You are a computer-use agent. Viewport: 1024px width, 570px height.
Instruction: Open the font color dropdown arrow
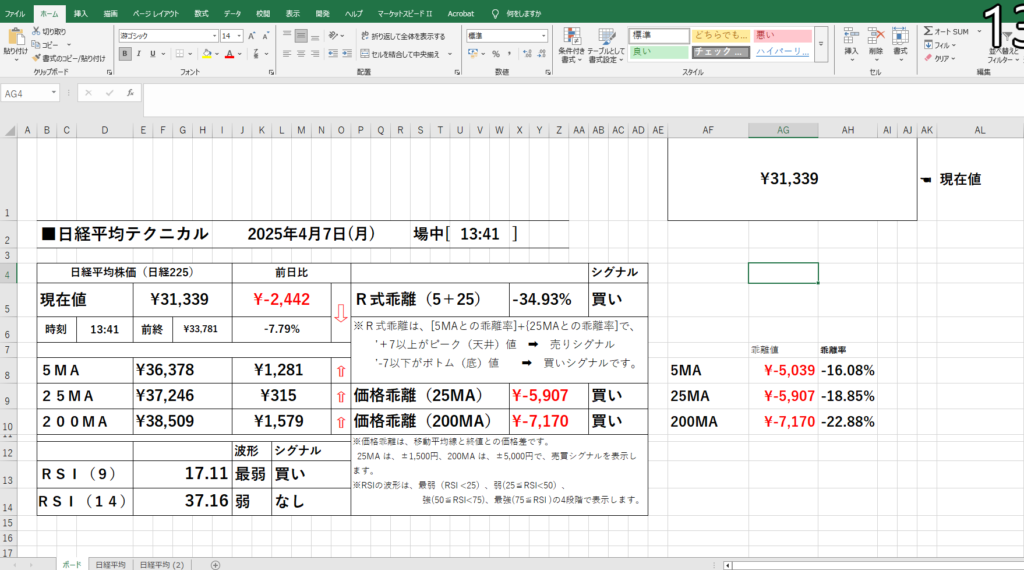click(x=240, y=54)
